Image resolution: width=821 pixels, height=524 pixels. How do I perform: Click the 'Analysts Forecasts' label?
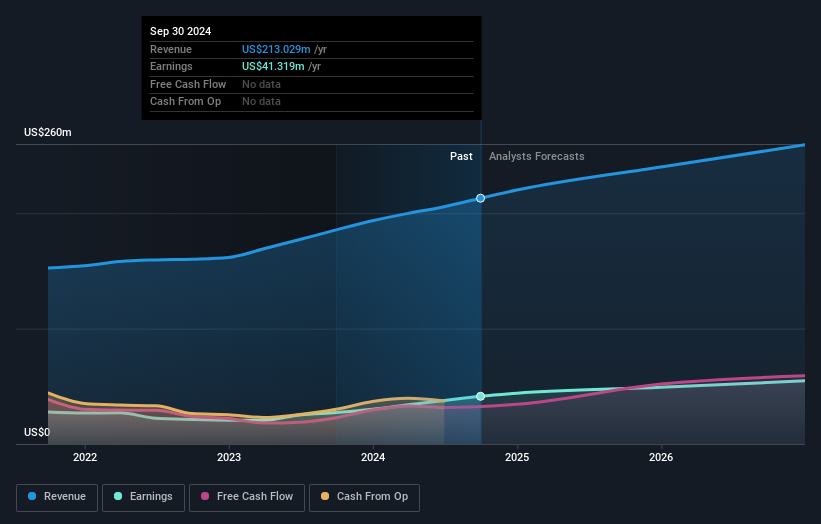point(537,156)
